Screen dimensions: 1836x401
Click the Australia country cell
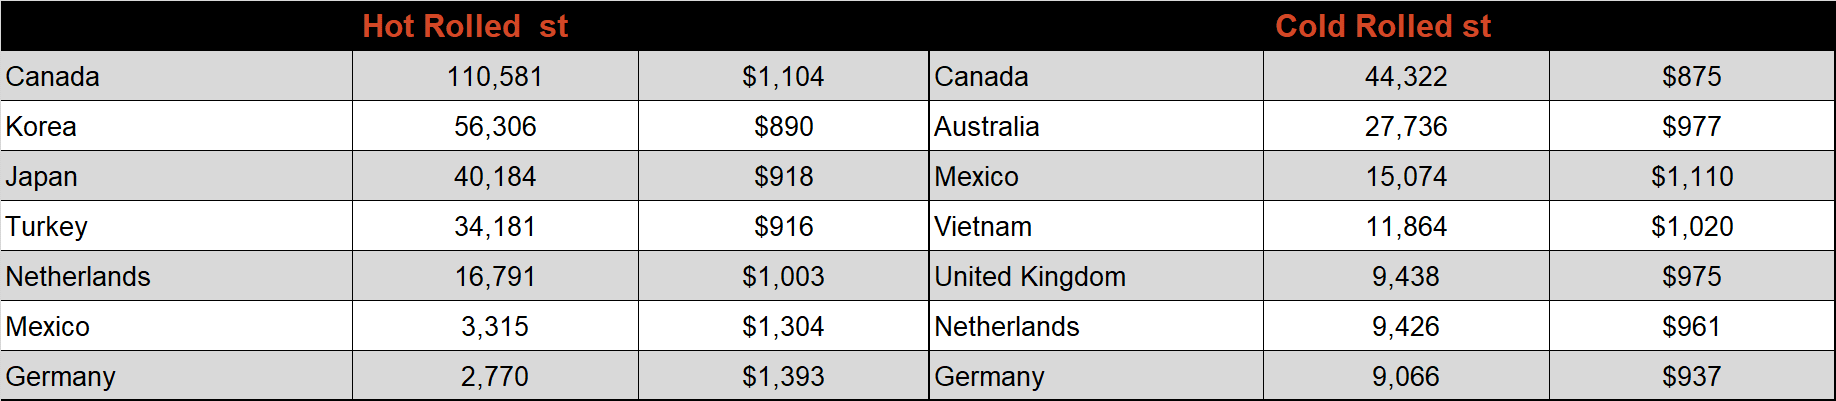(1097, 126)
